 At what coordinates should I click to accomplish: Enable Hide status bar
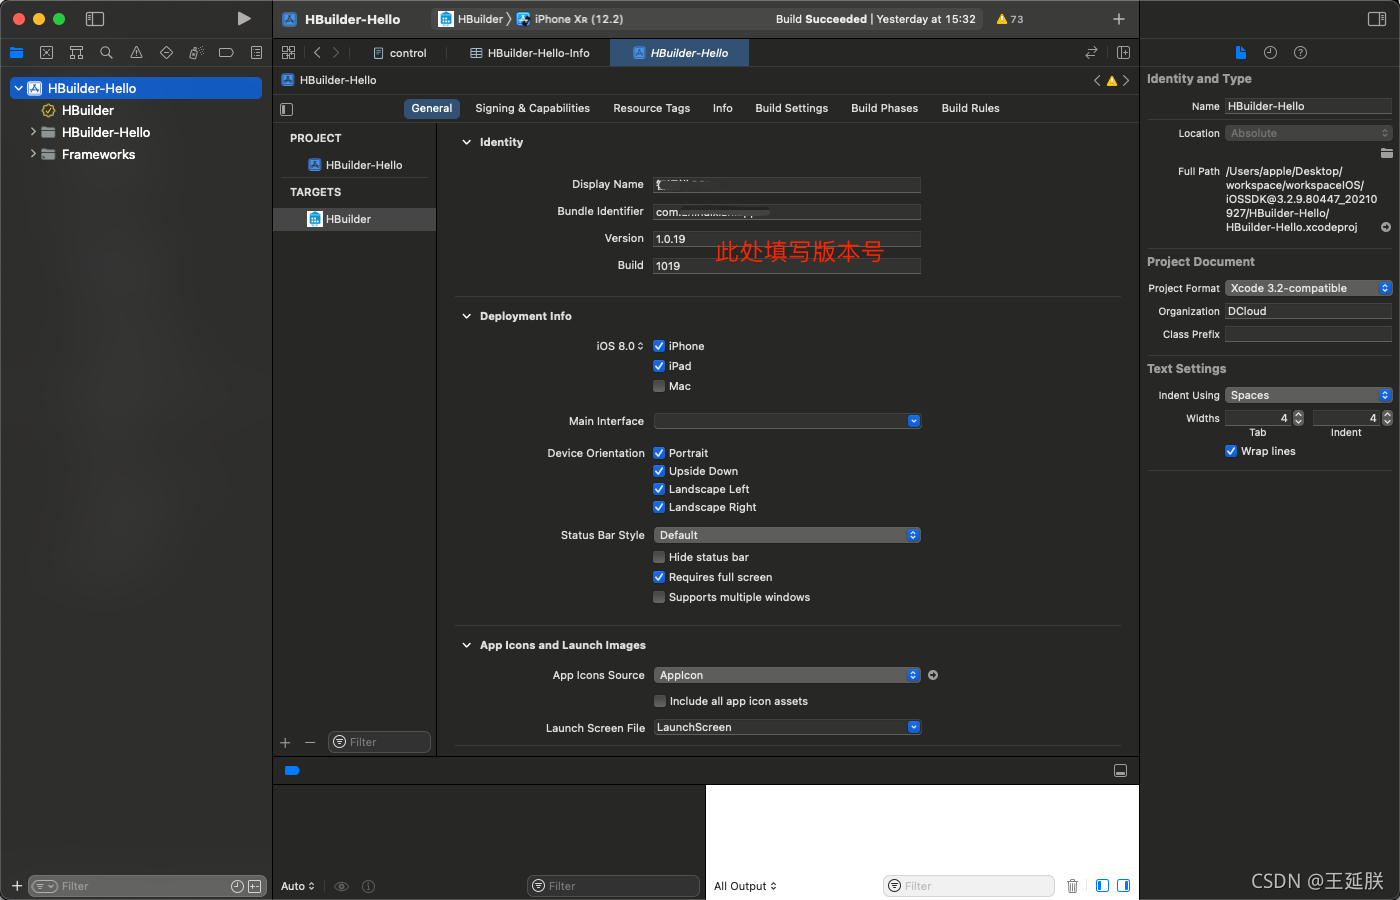point(659,557)
